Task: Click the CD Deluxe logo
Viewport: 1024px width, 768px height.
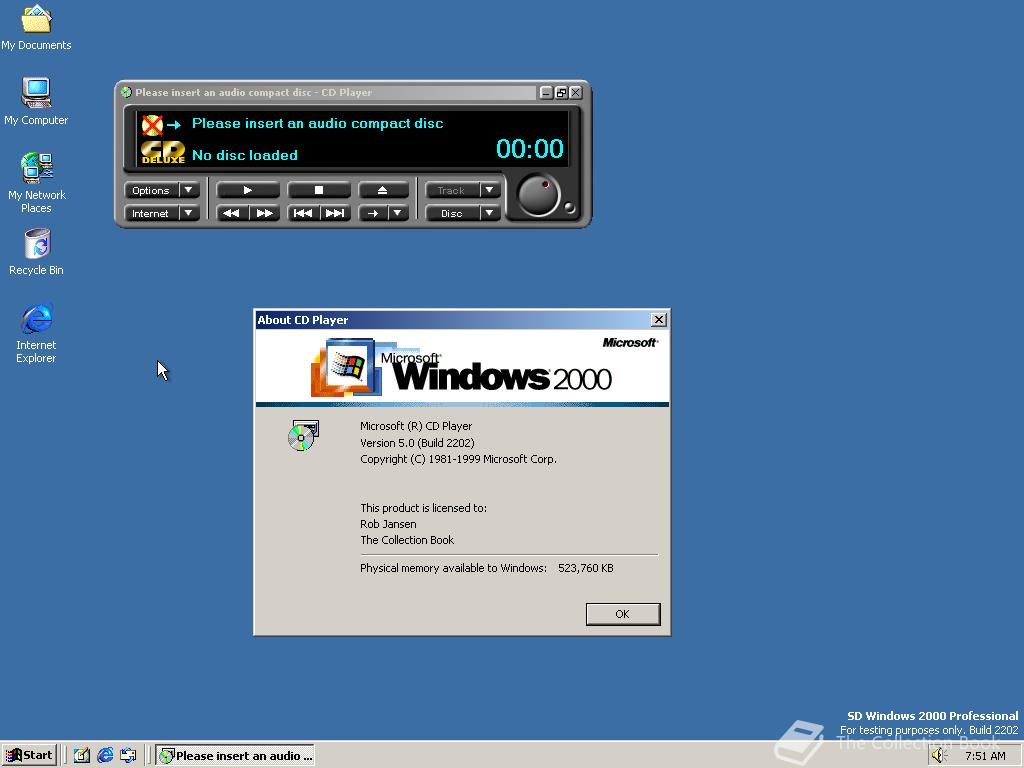Action: coord(163,153)
